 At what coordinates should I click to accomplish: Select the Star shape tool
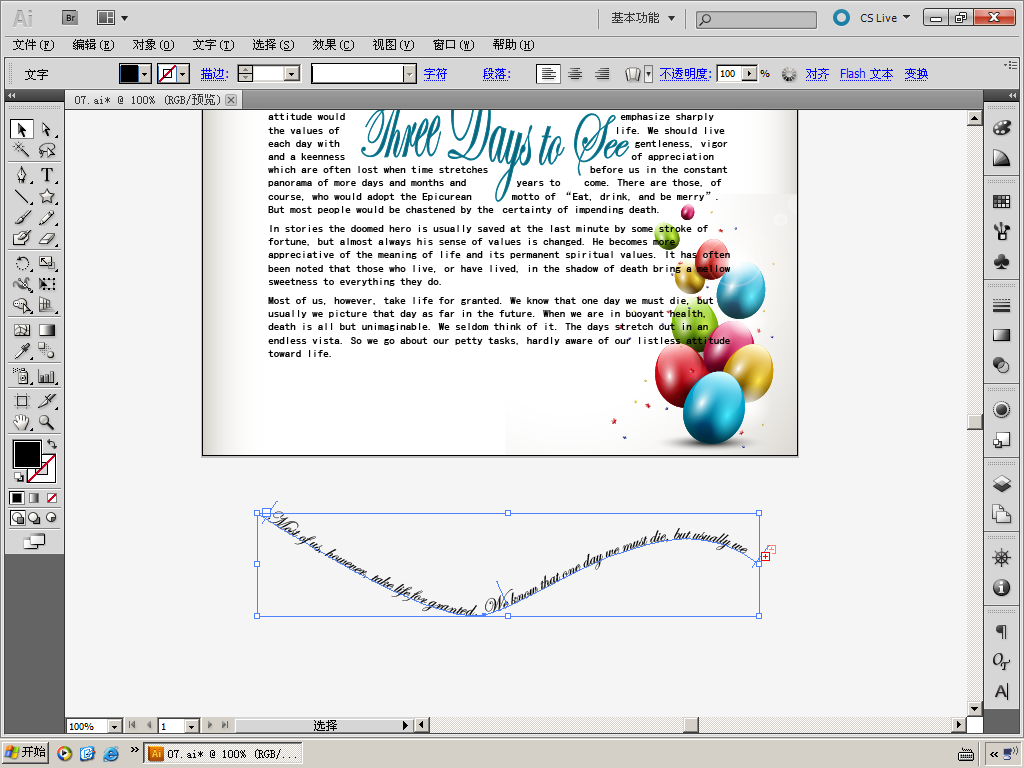46,197
